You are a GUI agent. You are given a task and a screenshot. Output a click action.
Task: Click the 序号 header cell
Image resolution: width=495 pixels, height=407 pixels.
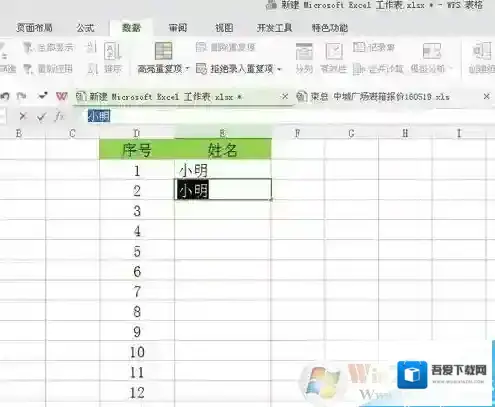[137, 149]
